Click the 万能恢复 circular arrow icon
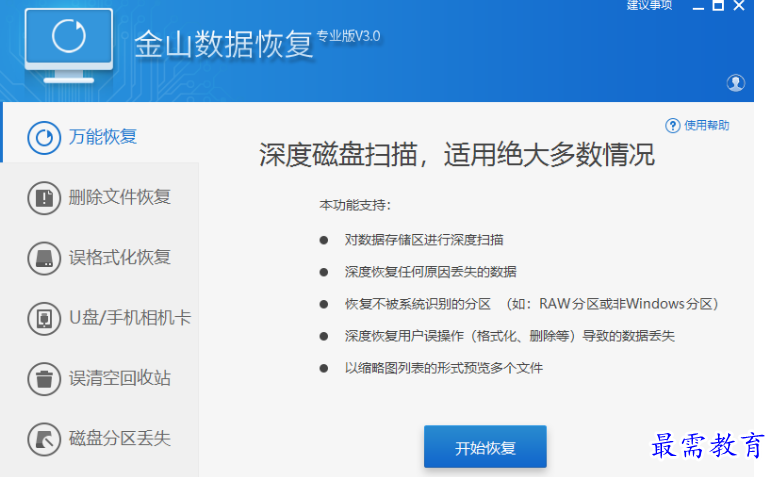 click(44, 138)
